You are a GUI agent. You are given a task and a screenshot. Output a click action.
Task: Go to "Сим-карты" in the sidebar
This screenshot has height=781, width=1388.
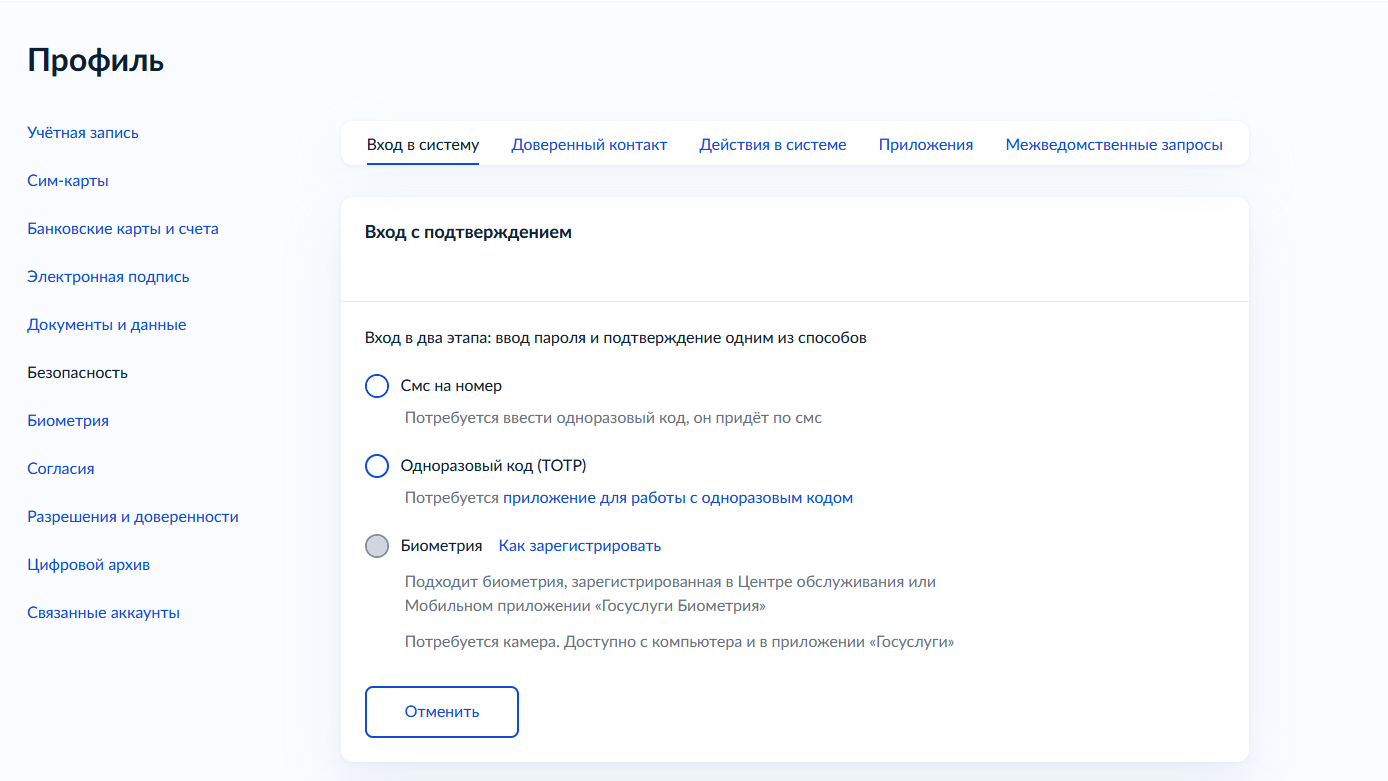click(x=68, y=181)
